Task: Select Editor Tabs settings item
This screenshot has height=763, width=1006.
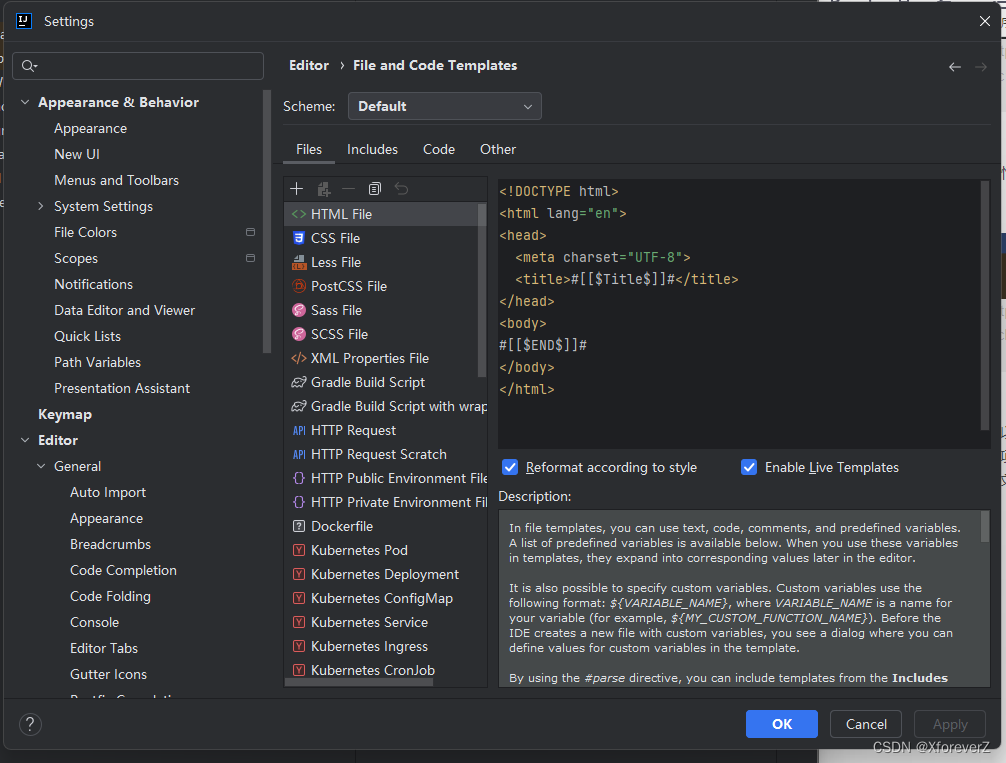Action: (x=104, y=648)
